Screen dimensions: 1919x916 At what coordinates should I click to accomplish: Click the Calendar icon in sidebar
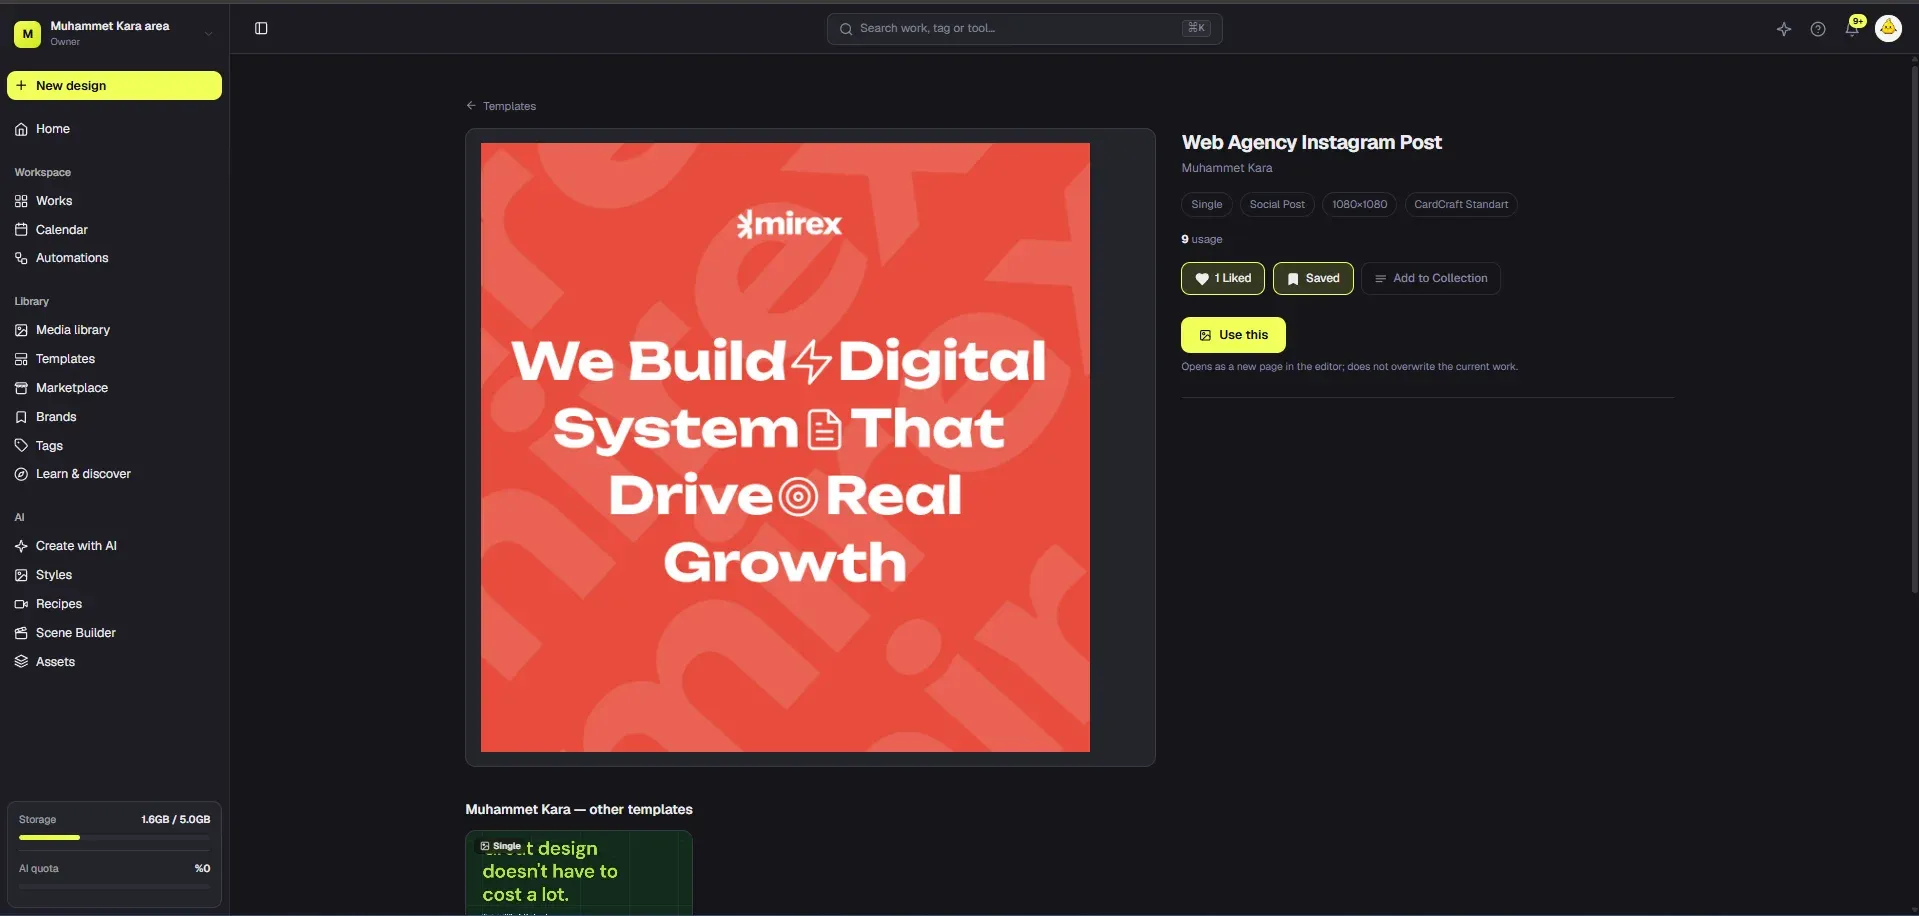[x=21, y=230]
